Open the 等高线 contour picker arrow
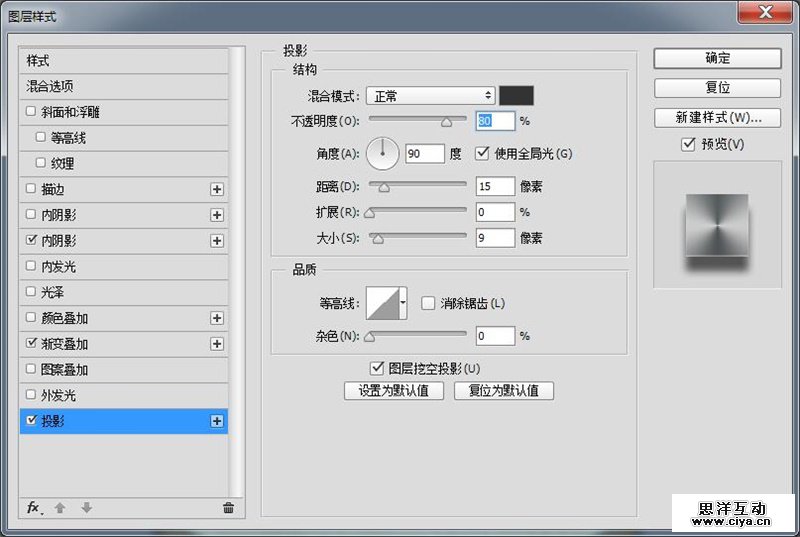Image resolution: width=800 pixels, height=537 pixels. (403, 303)
